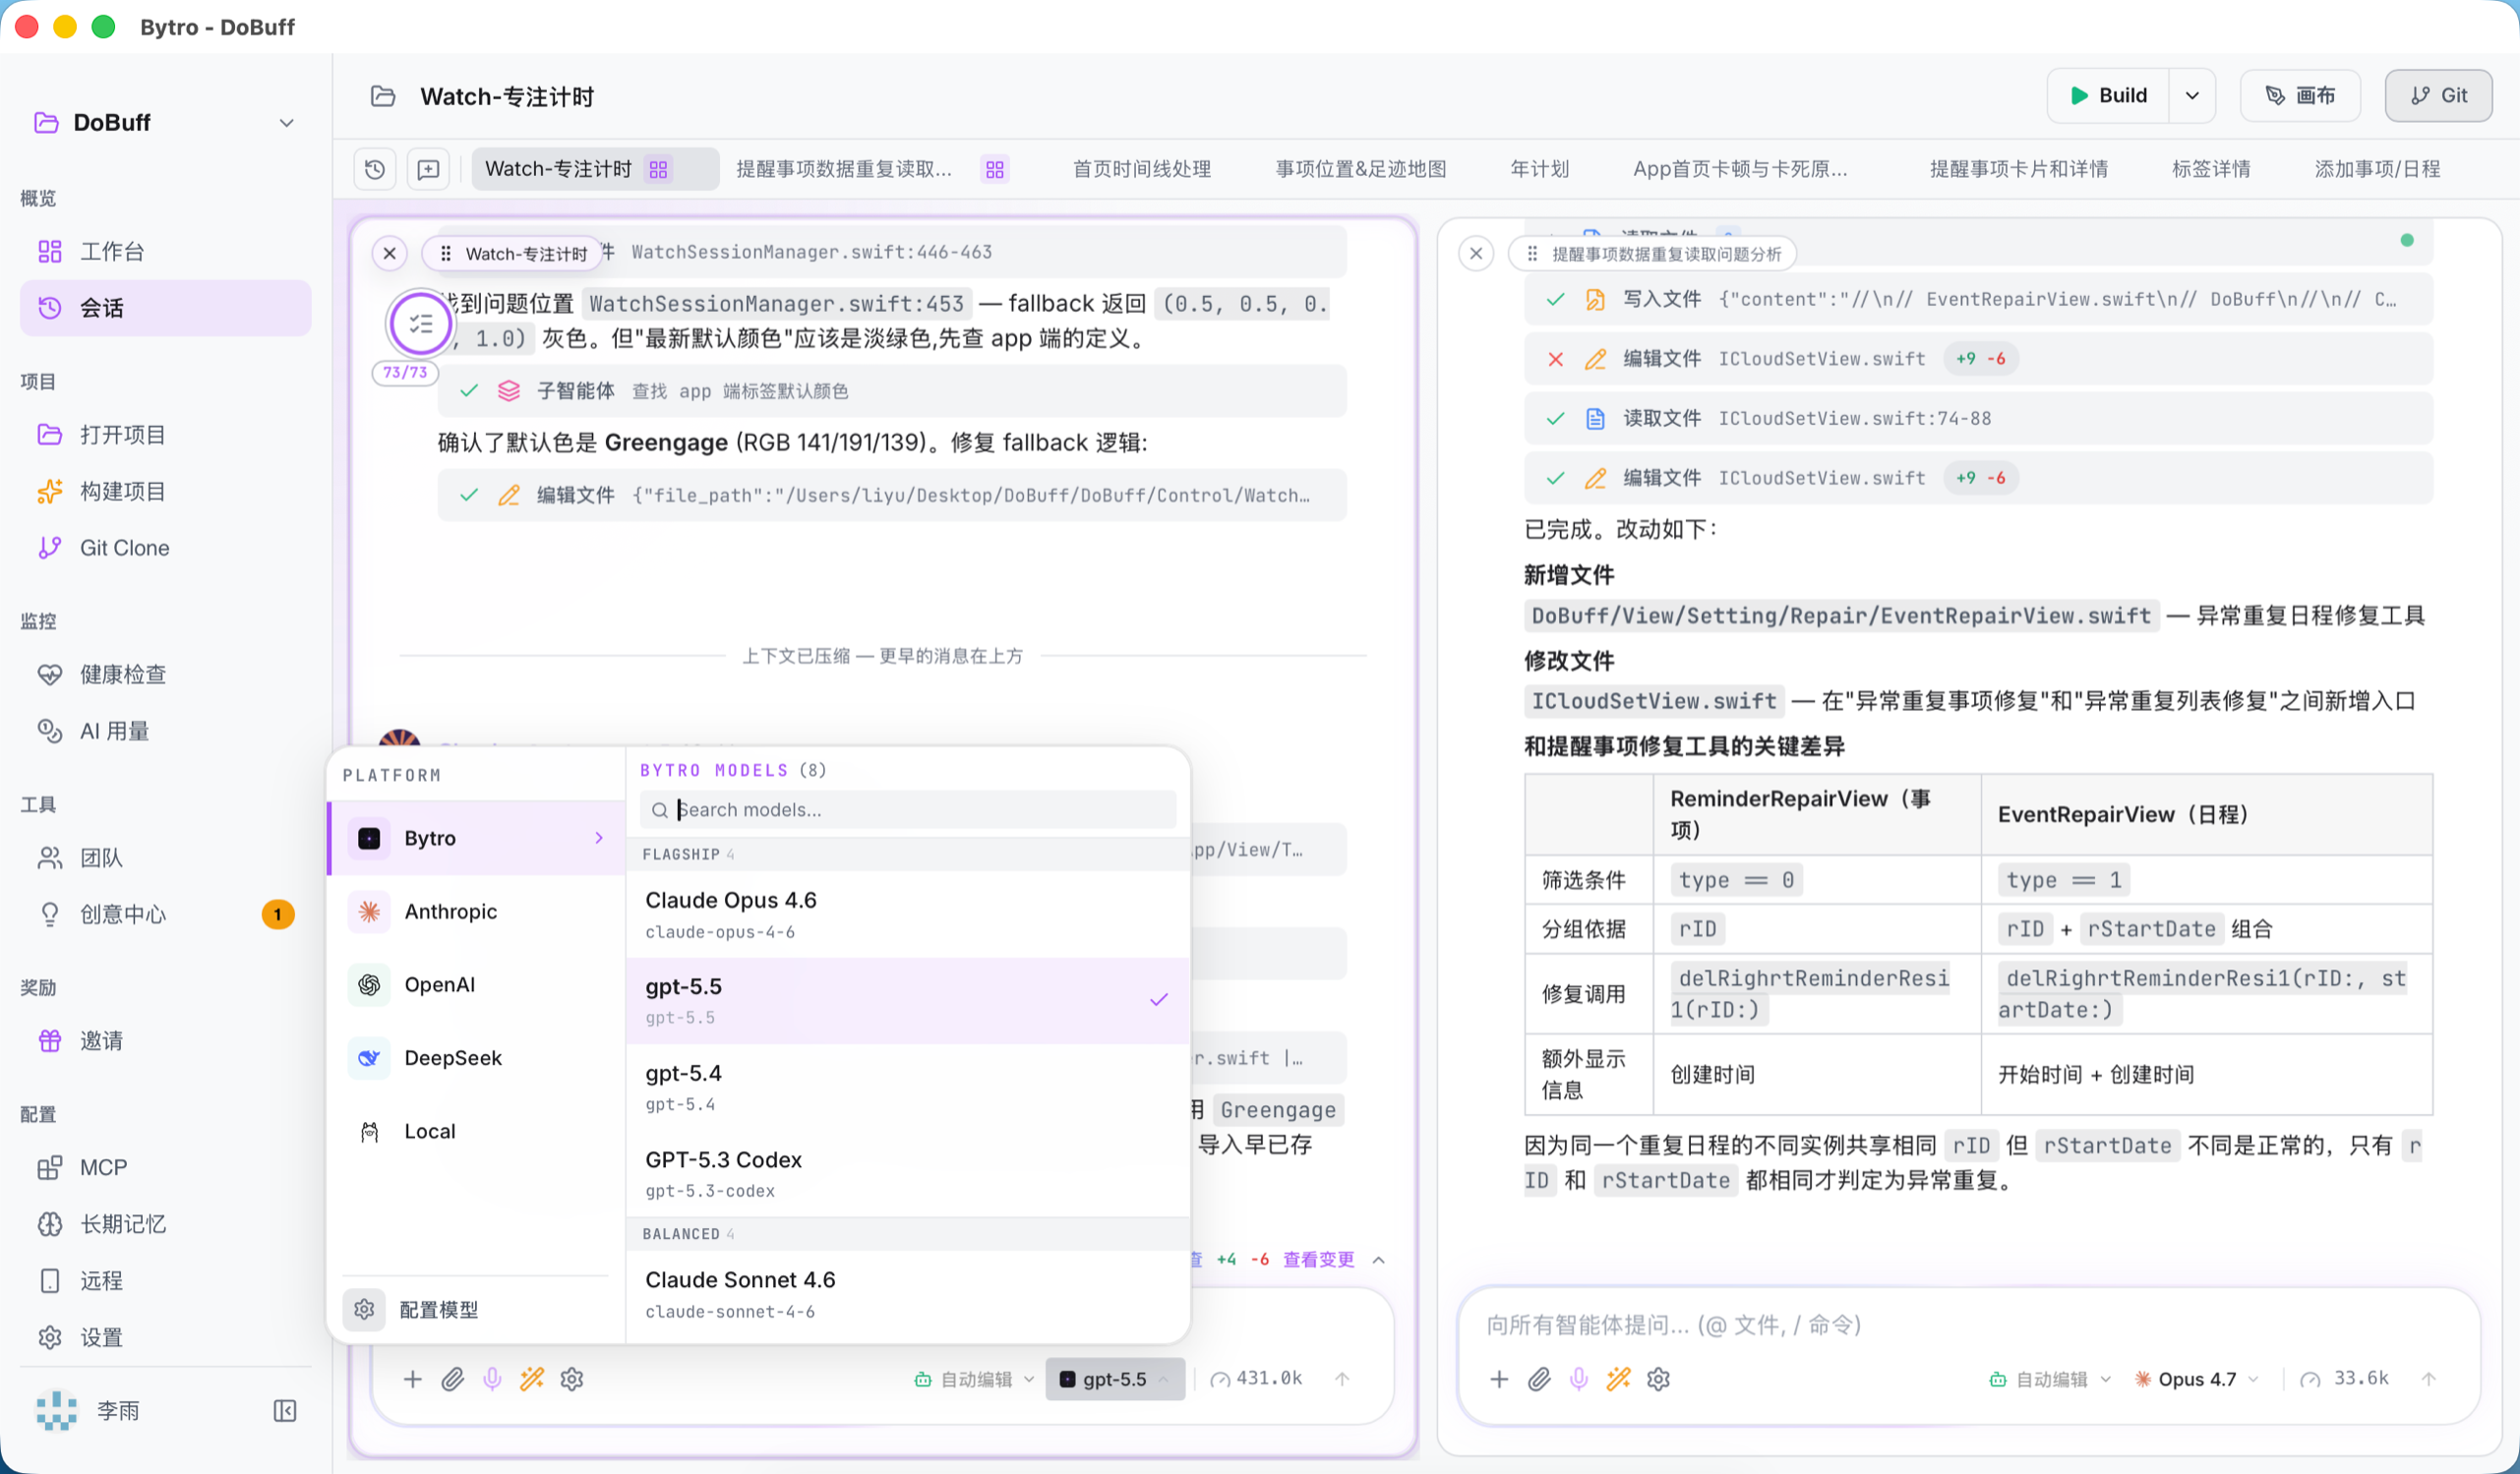Click the magic wand icon in left input
The height and width of the screenshot is (1474, 2520).
(532, 1379)
